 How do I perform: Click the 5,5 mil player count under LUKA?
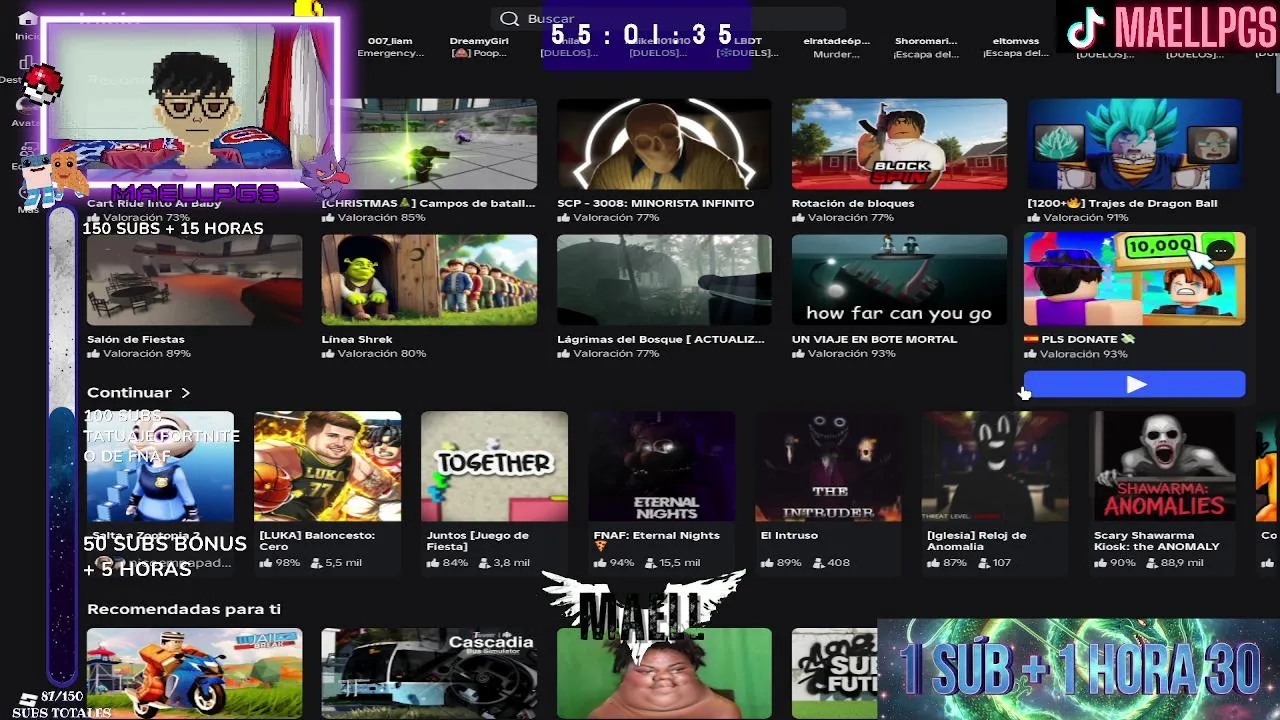[337, 563]
